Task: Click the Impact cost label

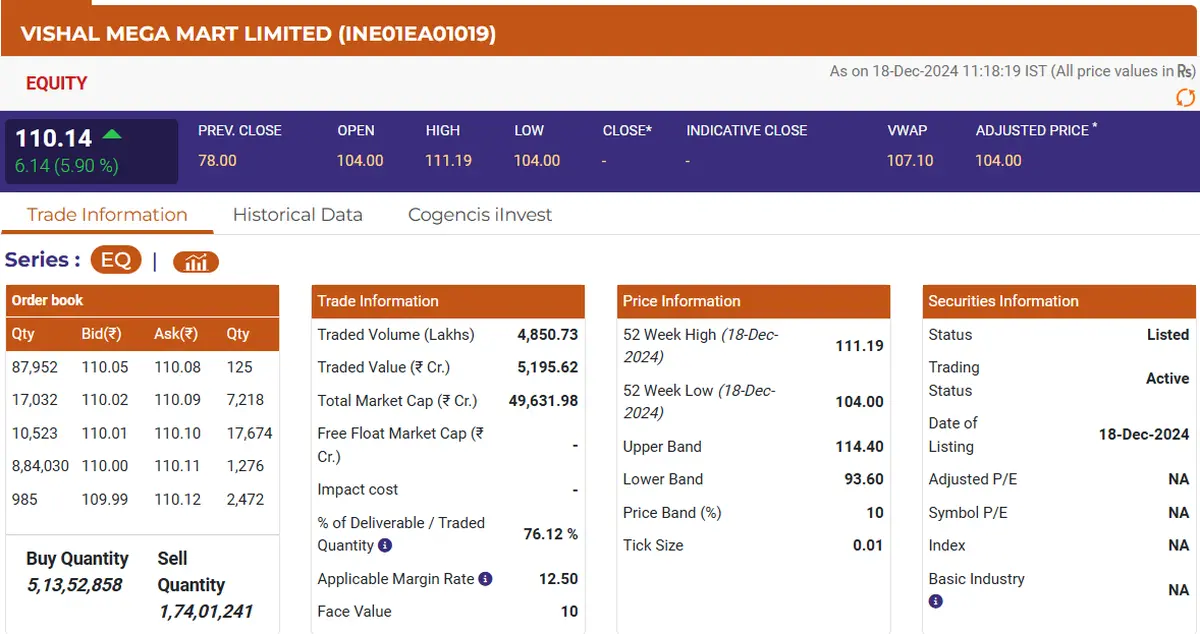Action: point(357,490)
